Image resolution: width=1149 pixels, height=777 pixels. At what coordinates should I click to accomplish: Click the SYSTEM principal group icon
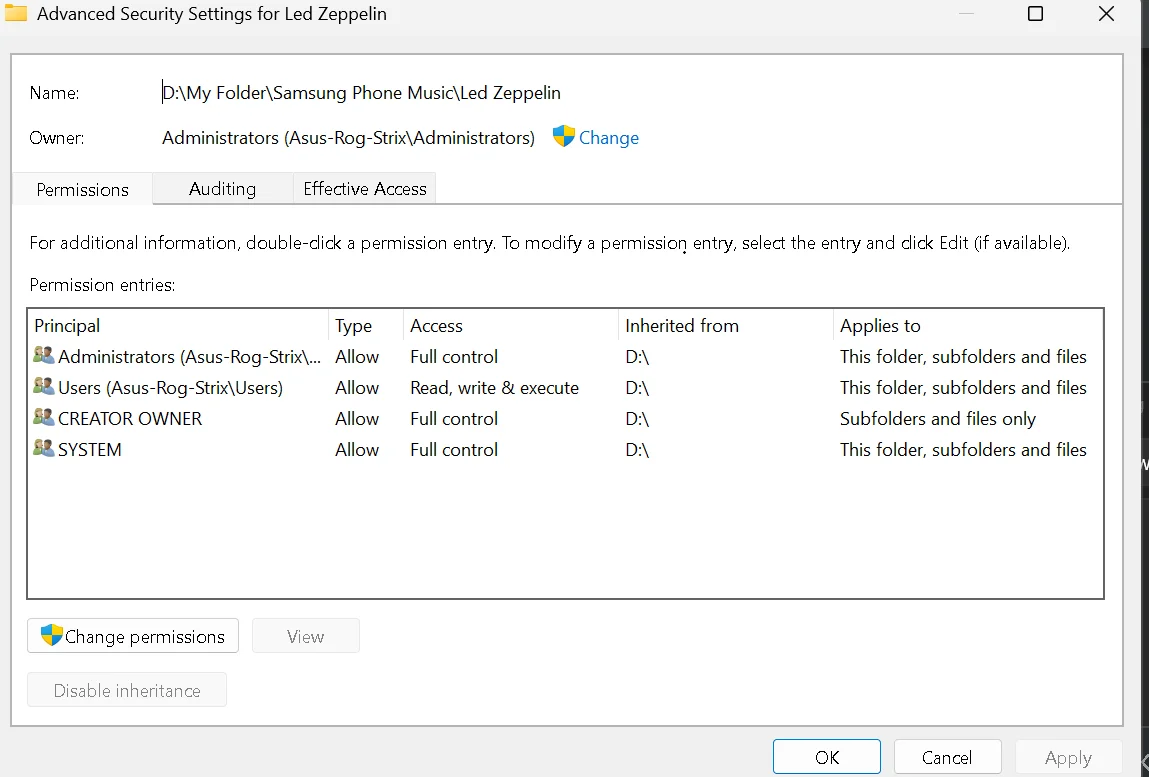44,448
